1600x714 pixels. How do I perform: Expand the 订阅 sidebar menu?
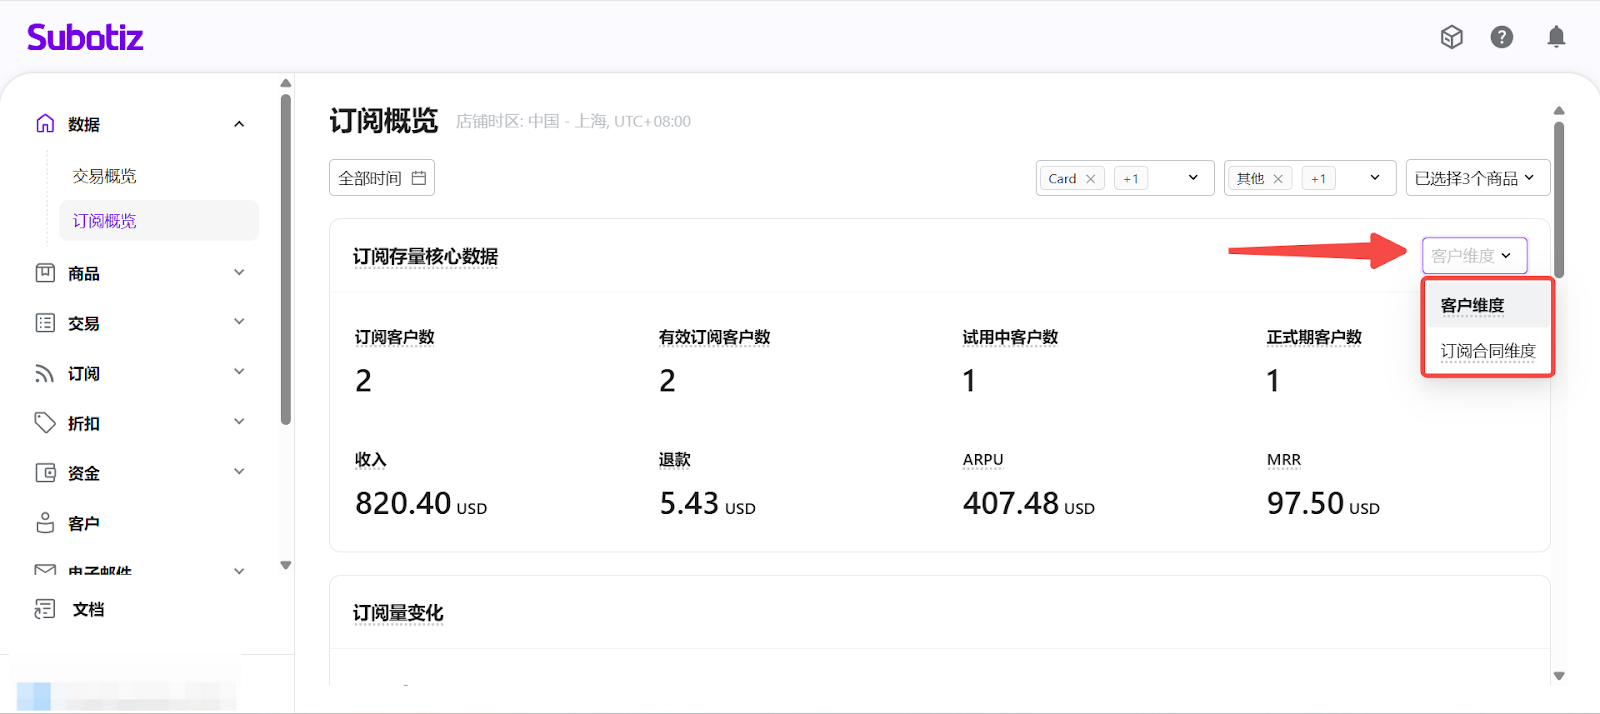(x=239, y=373)
